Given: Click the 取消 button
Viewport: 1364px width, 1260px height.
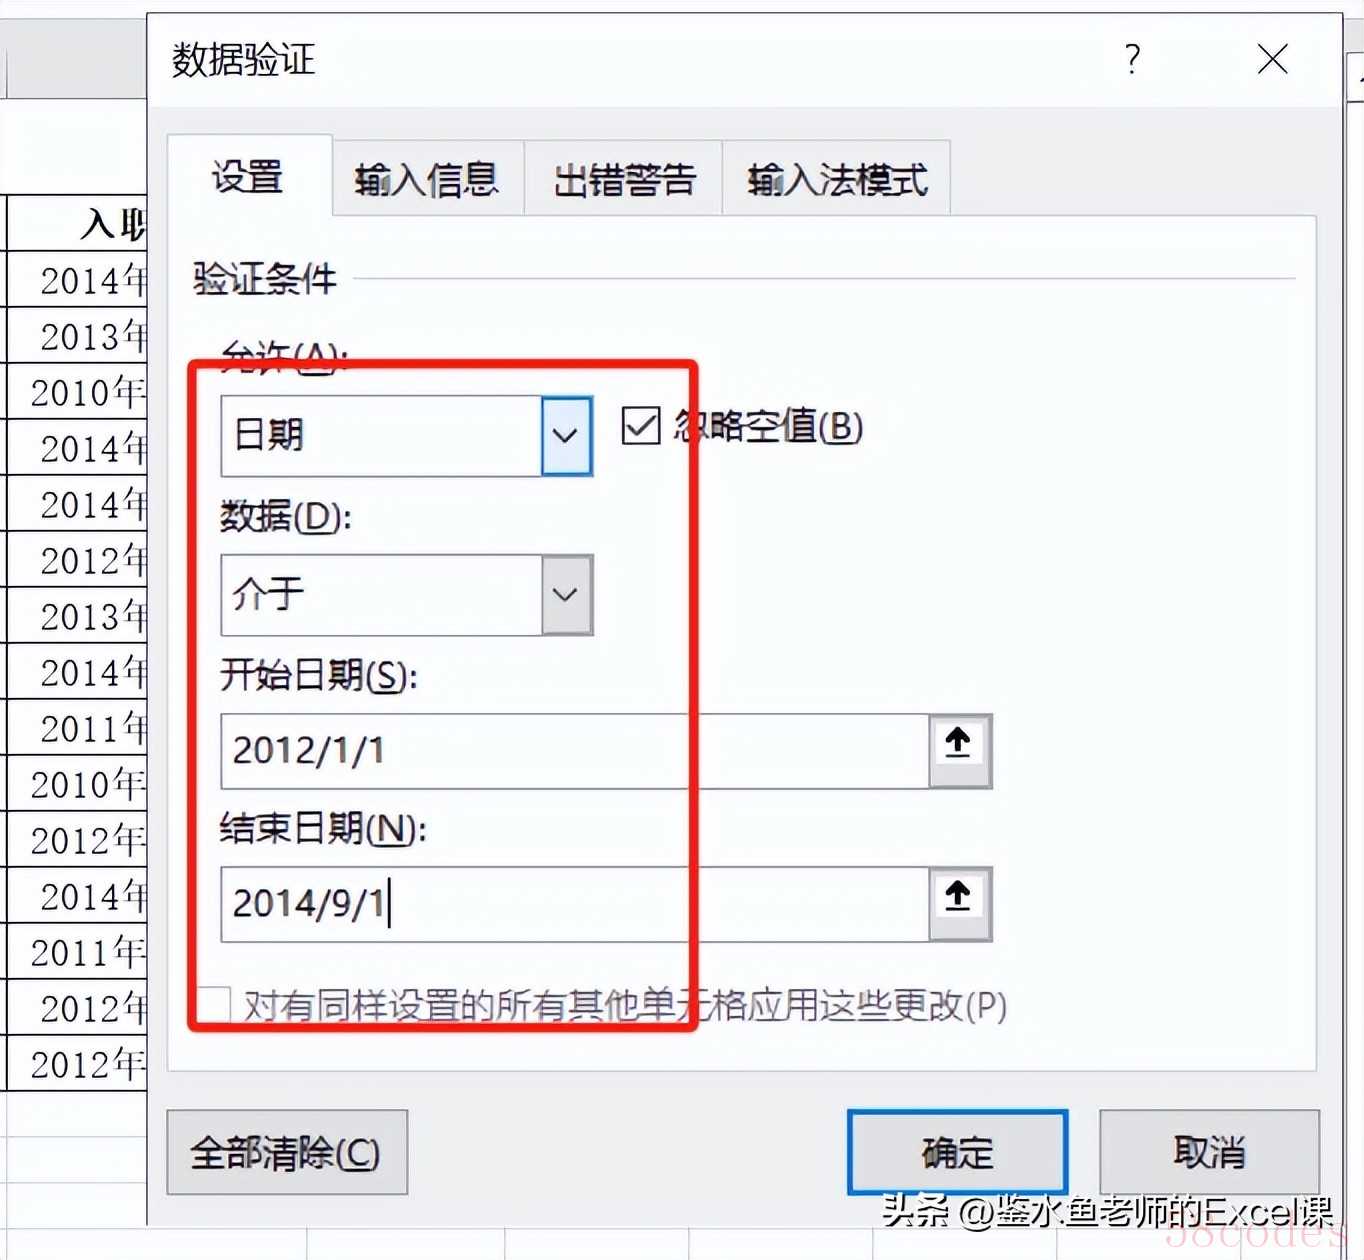Looking at the screenshot, I should pyautogui.click(x=1209, y=1152).
